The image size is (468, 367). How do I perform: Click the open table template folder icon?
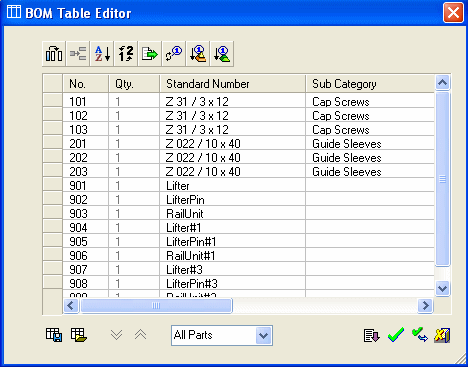click(79, 335)
